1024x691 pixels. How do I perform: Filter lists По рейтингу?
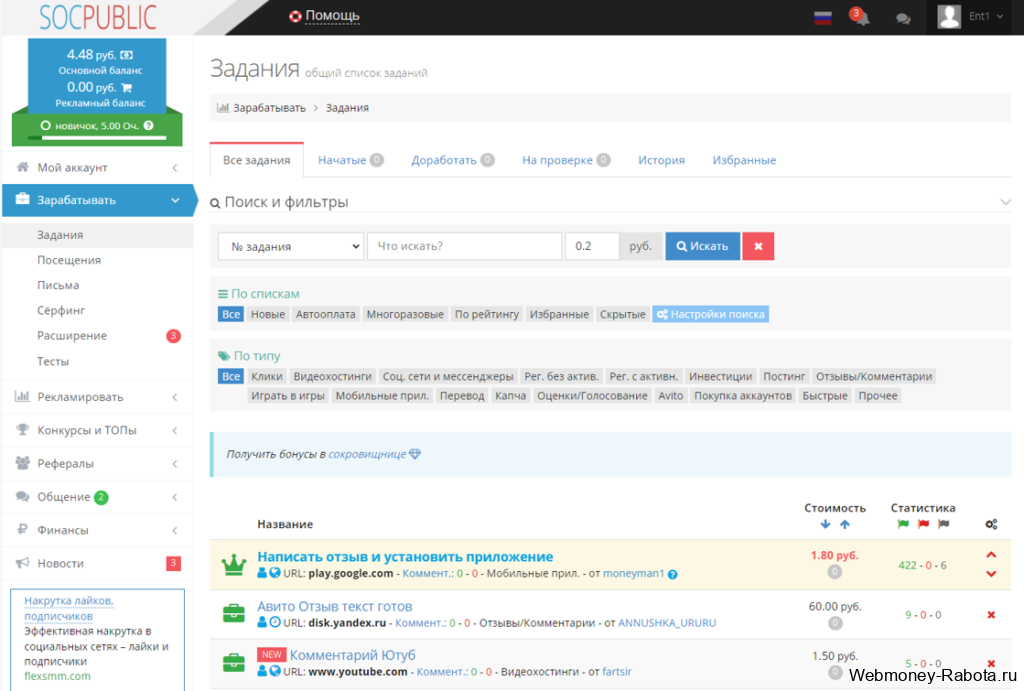pyautogui.click(x=487, y=314)
